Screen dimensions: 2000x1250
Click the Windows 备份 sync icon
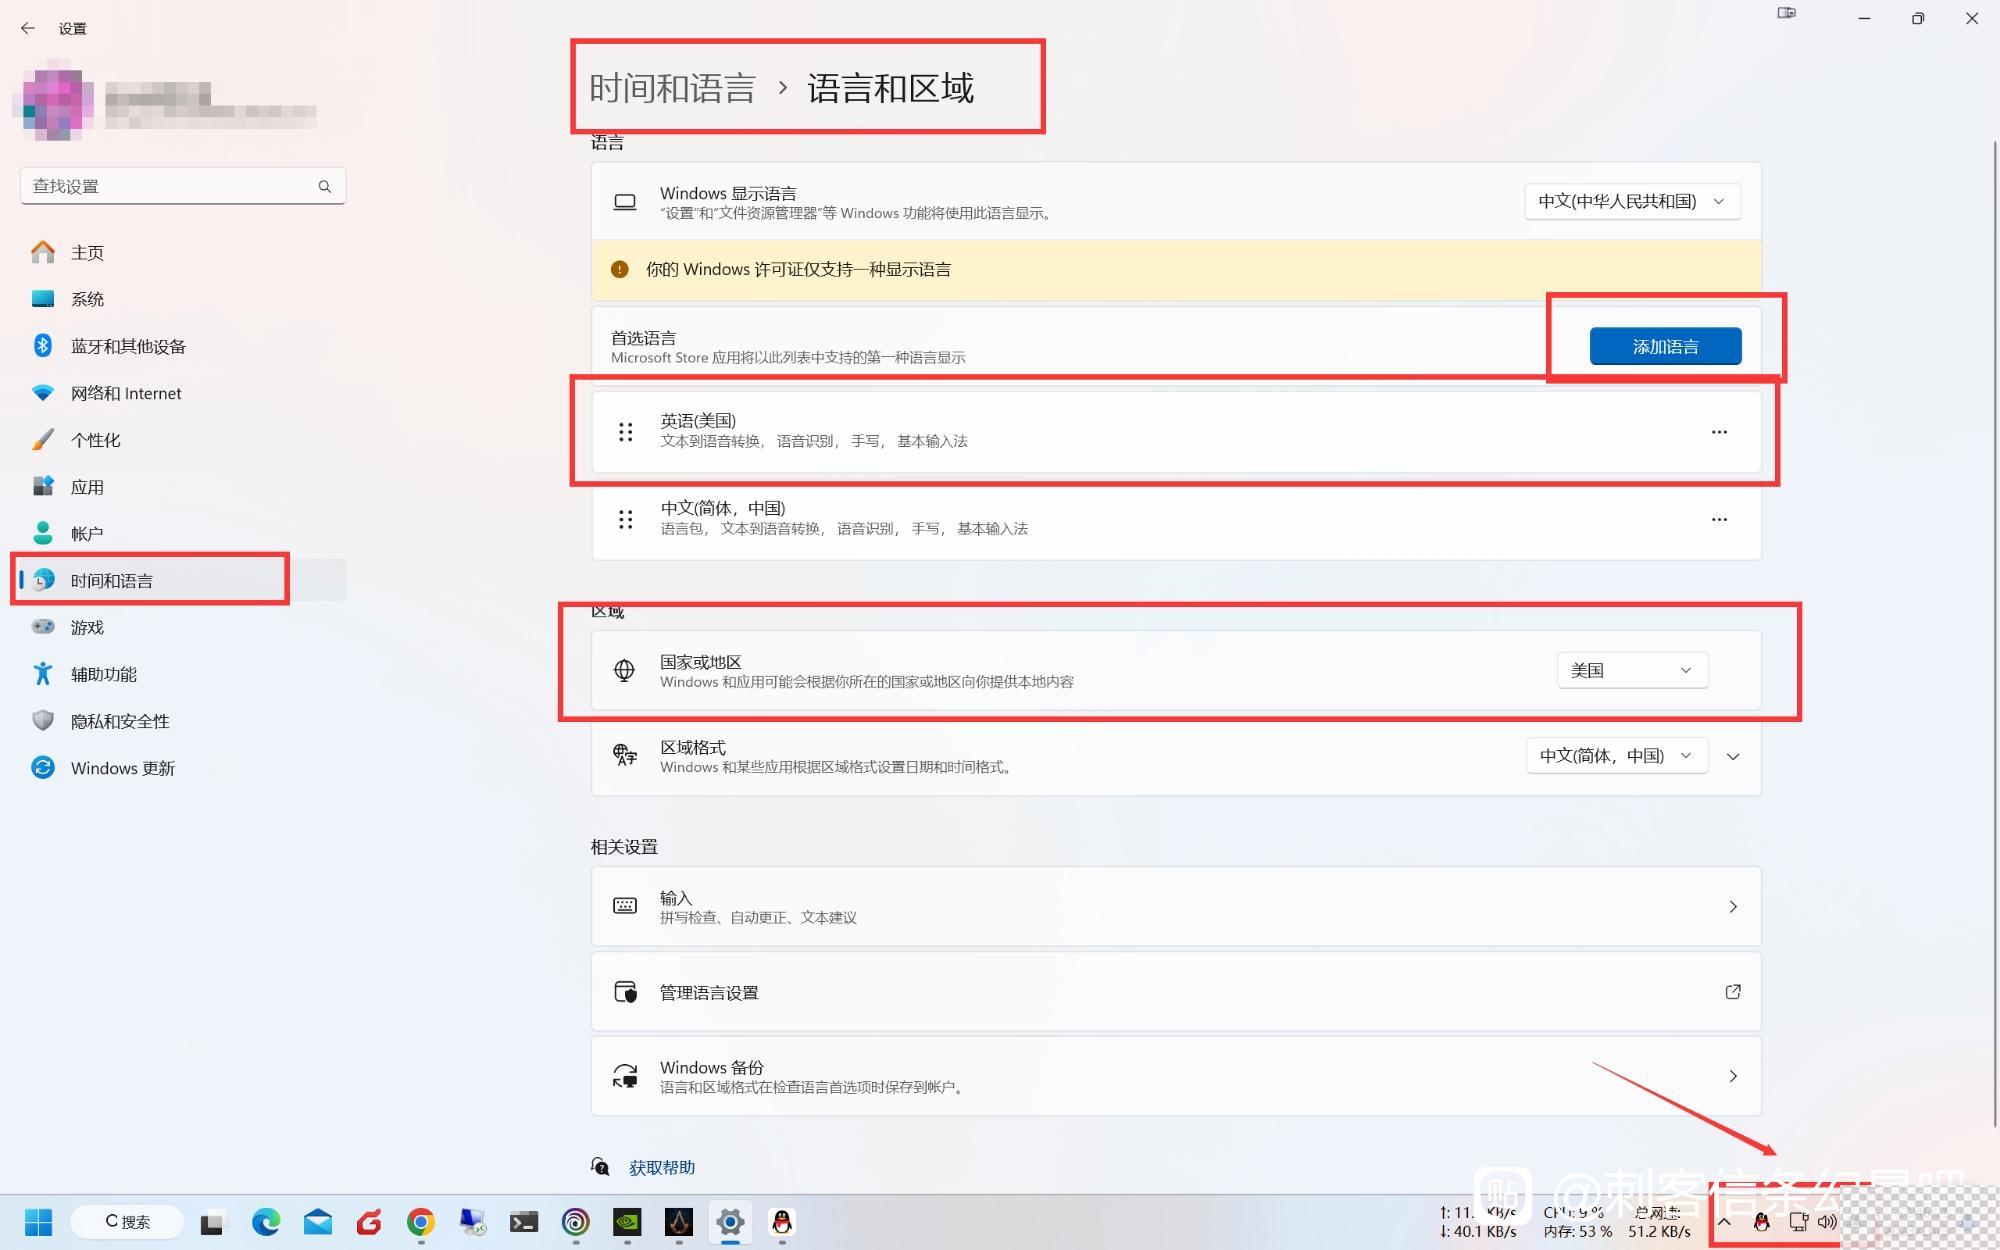pyautogui.click(x=625, y=1076)
